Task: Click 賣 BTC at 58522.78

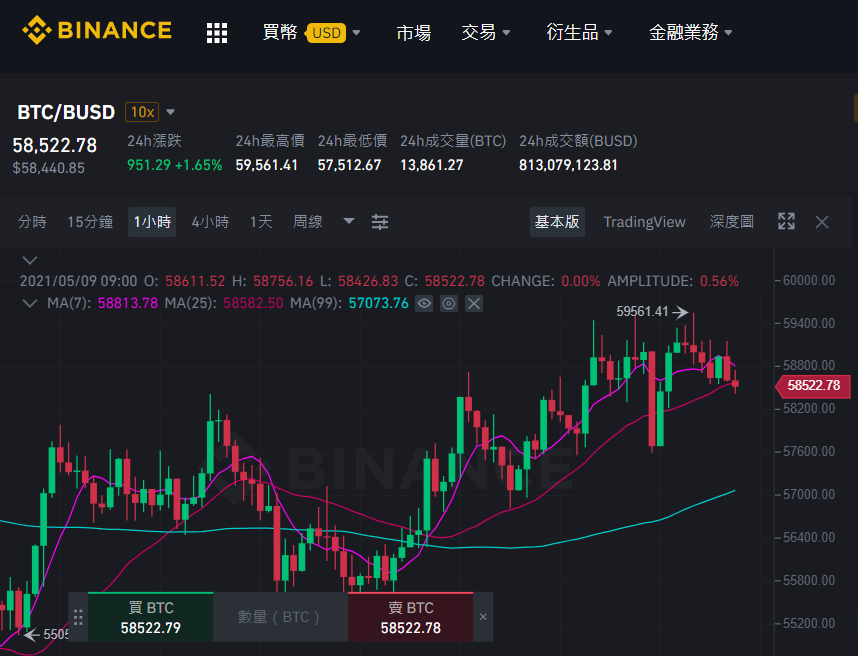Action: pos(410,617)
